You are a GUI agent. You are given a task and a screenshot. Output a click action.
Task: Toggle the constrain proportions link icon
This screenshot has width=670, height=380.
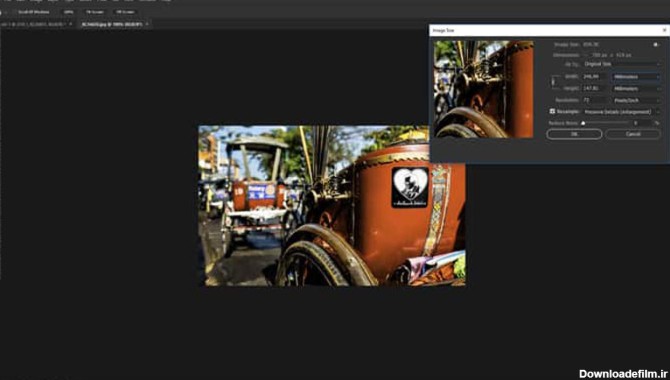pos(553,82)
